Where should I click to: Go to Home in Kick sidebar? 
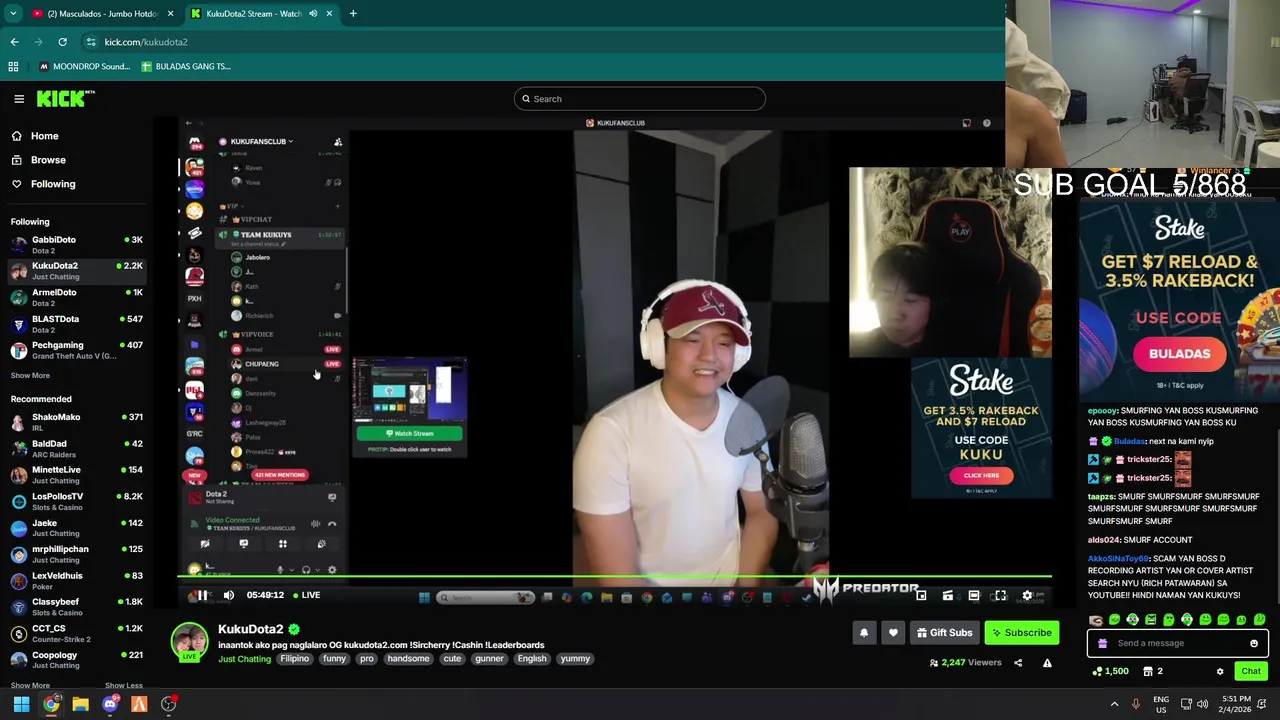[x=44, y=136]
